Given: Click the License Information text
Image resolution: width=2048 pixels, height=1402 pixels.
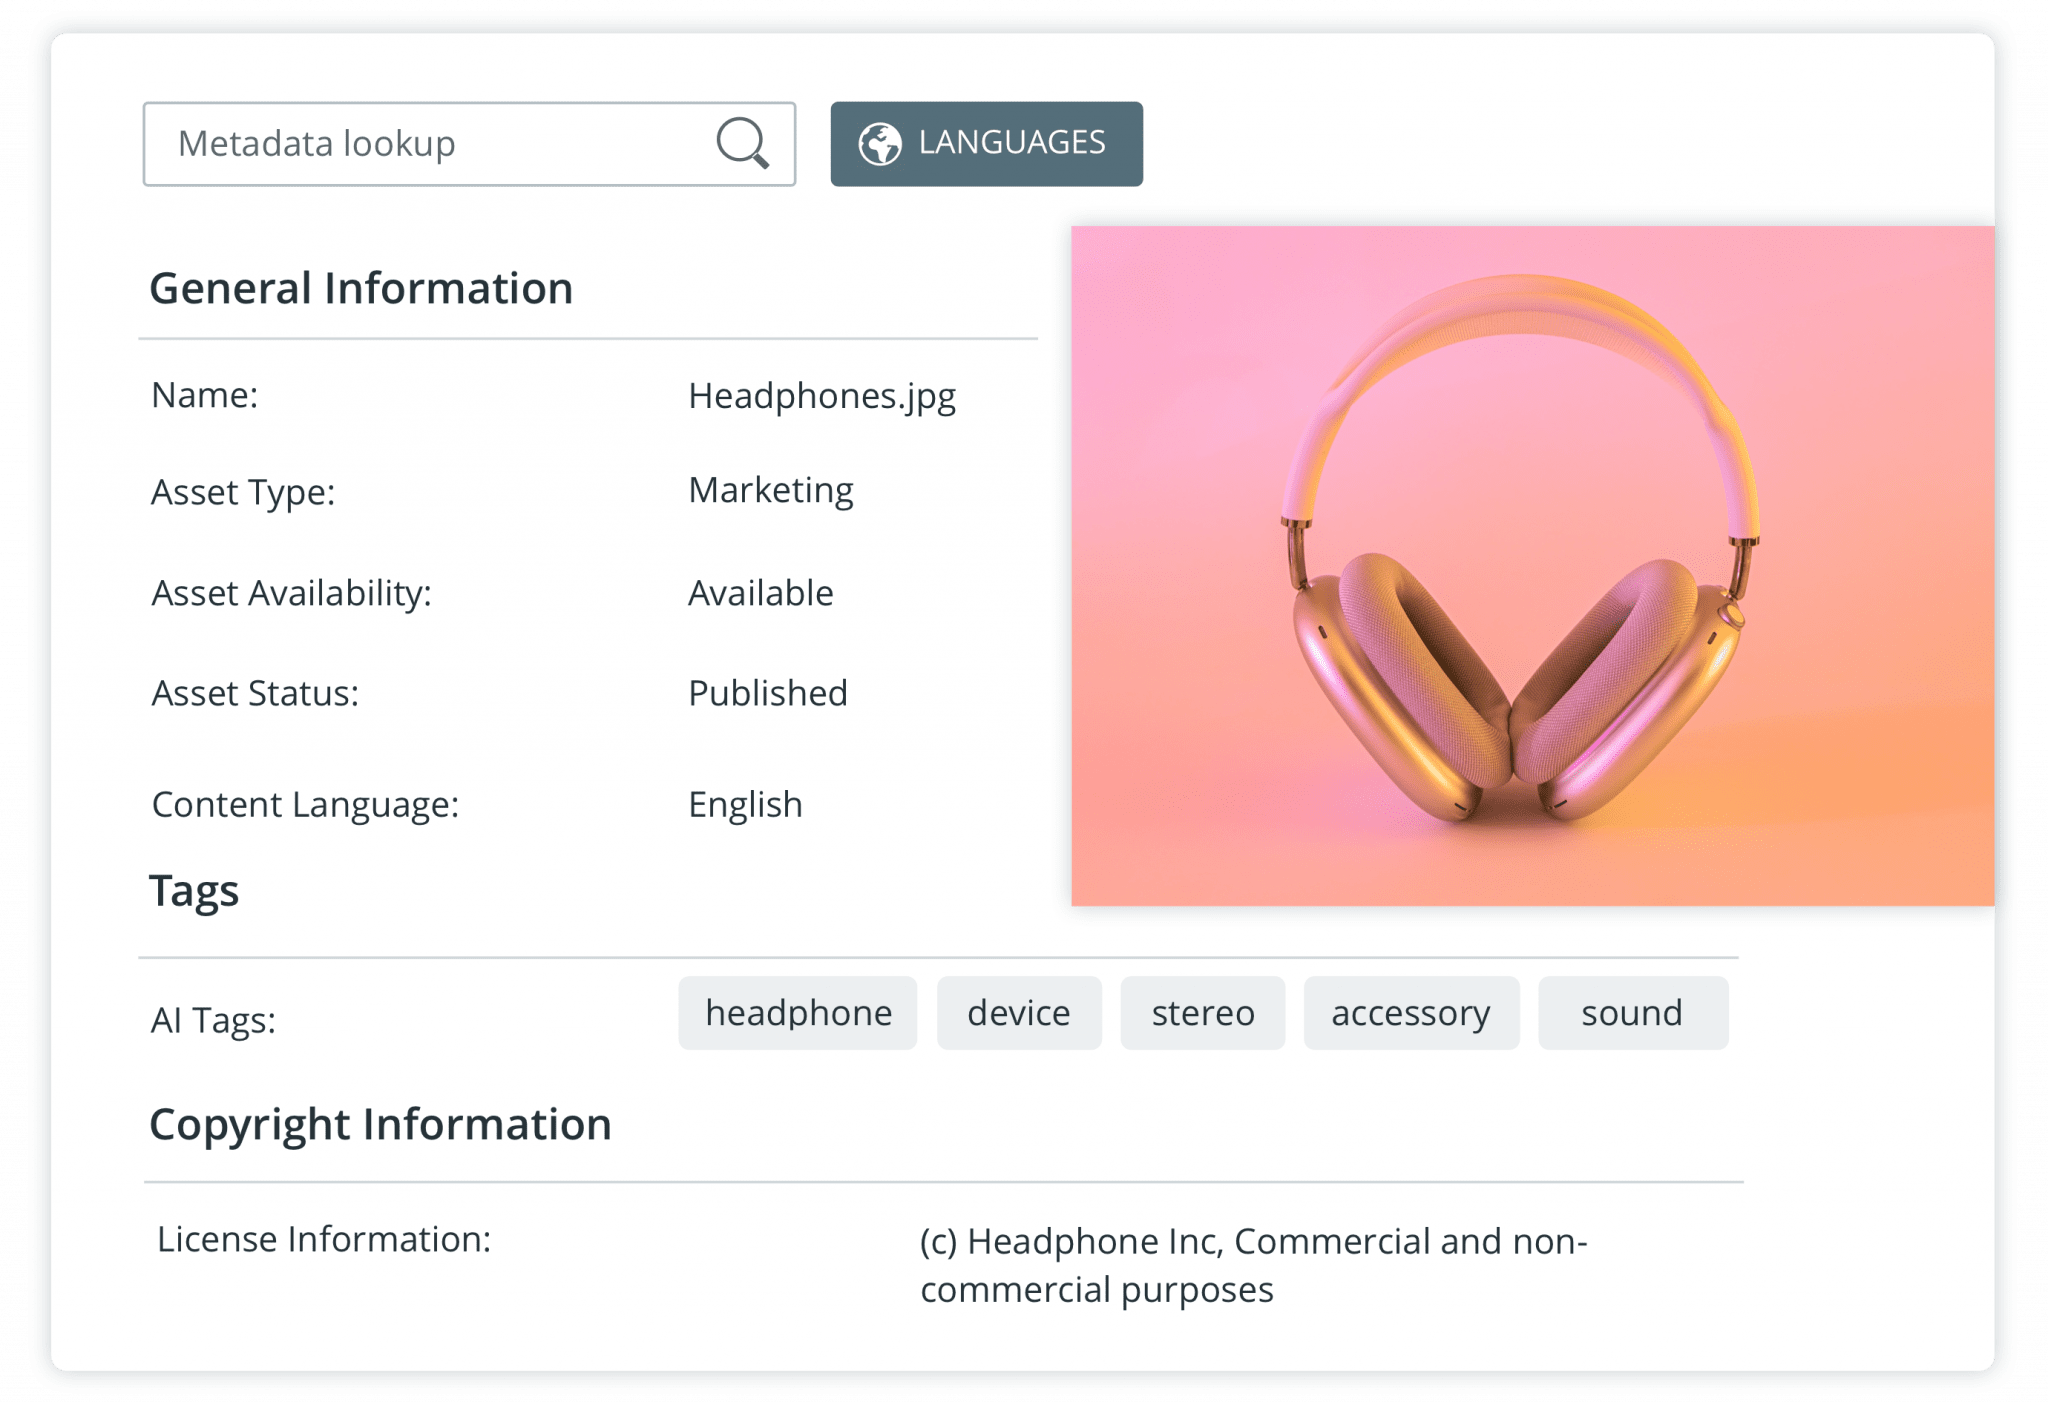Looking at the screenshot, I should 323,1238.
